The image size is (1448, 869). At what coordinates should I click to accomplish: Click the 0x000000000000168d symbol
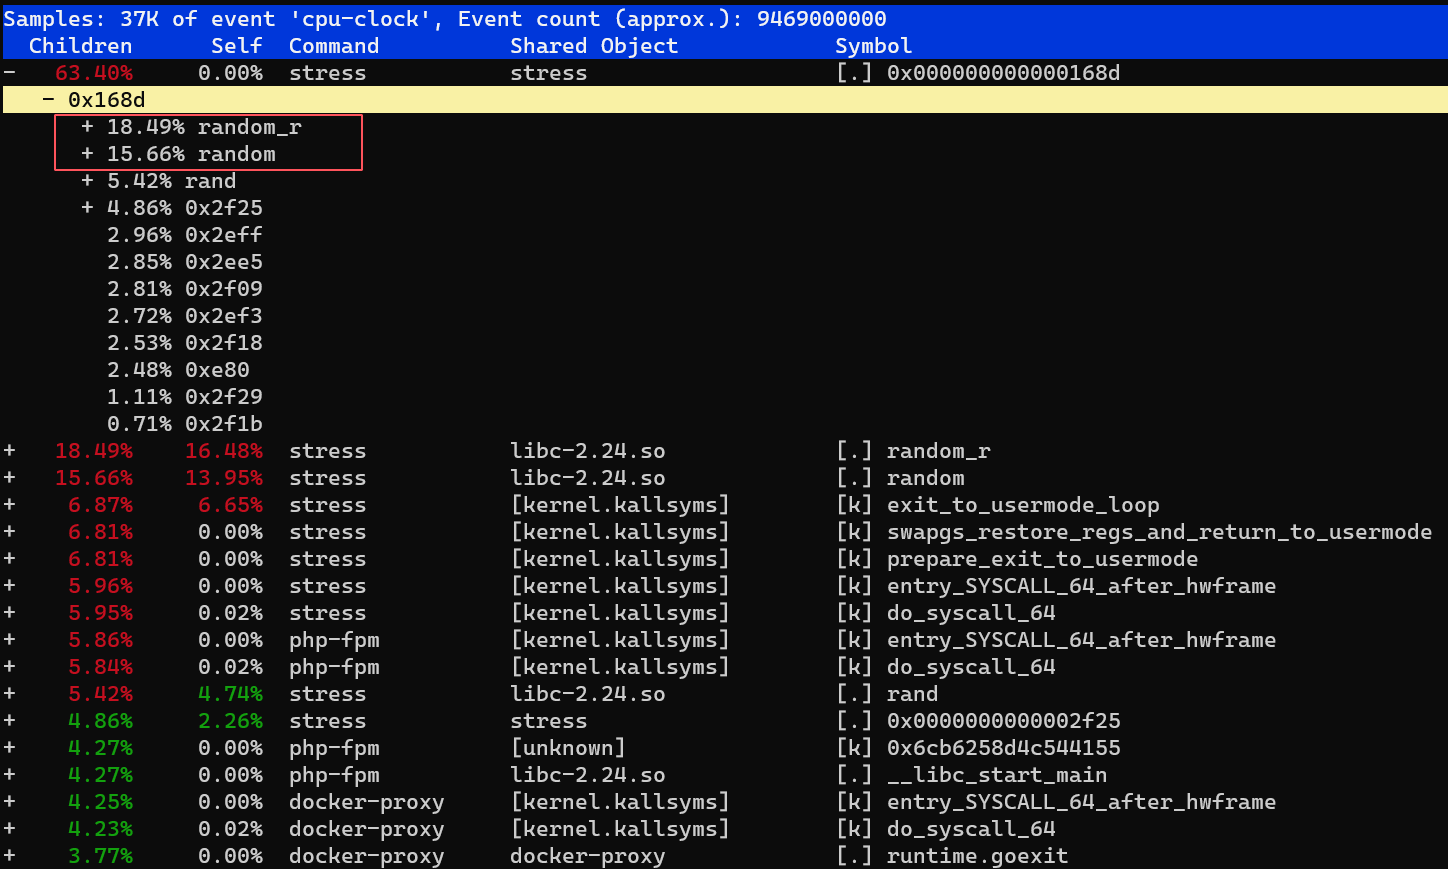tap(1003, 73)
